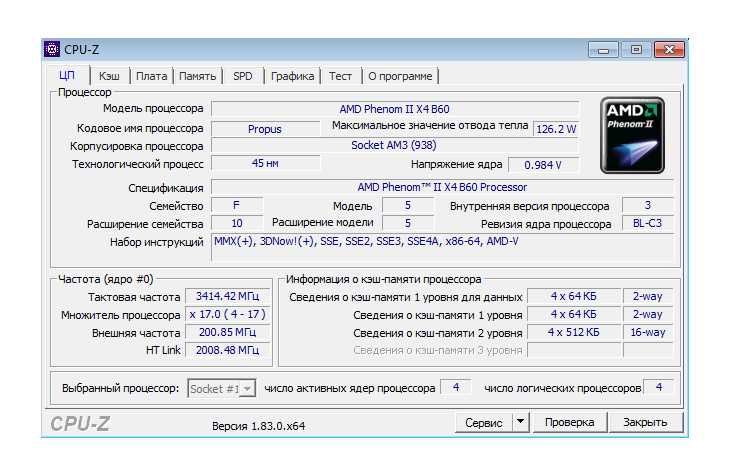Click the AMD Phenom II processor logo
Screen dimensions: 731x472
click(x=632, y=136)
